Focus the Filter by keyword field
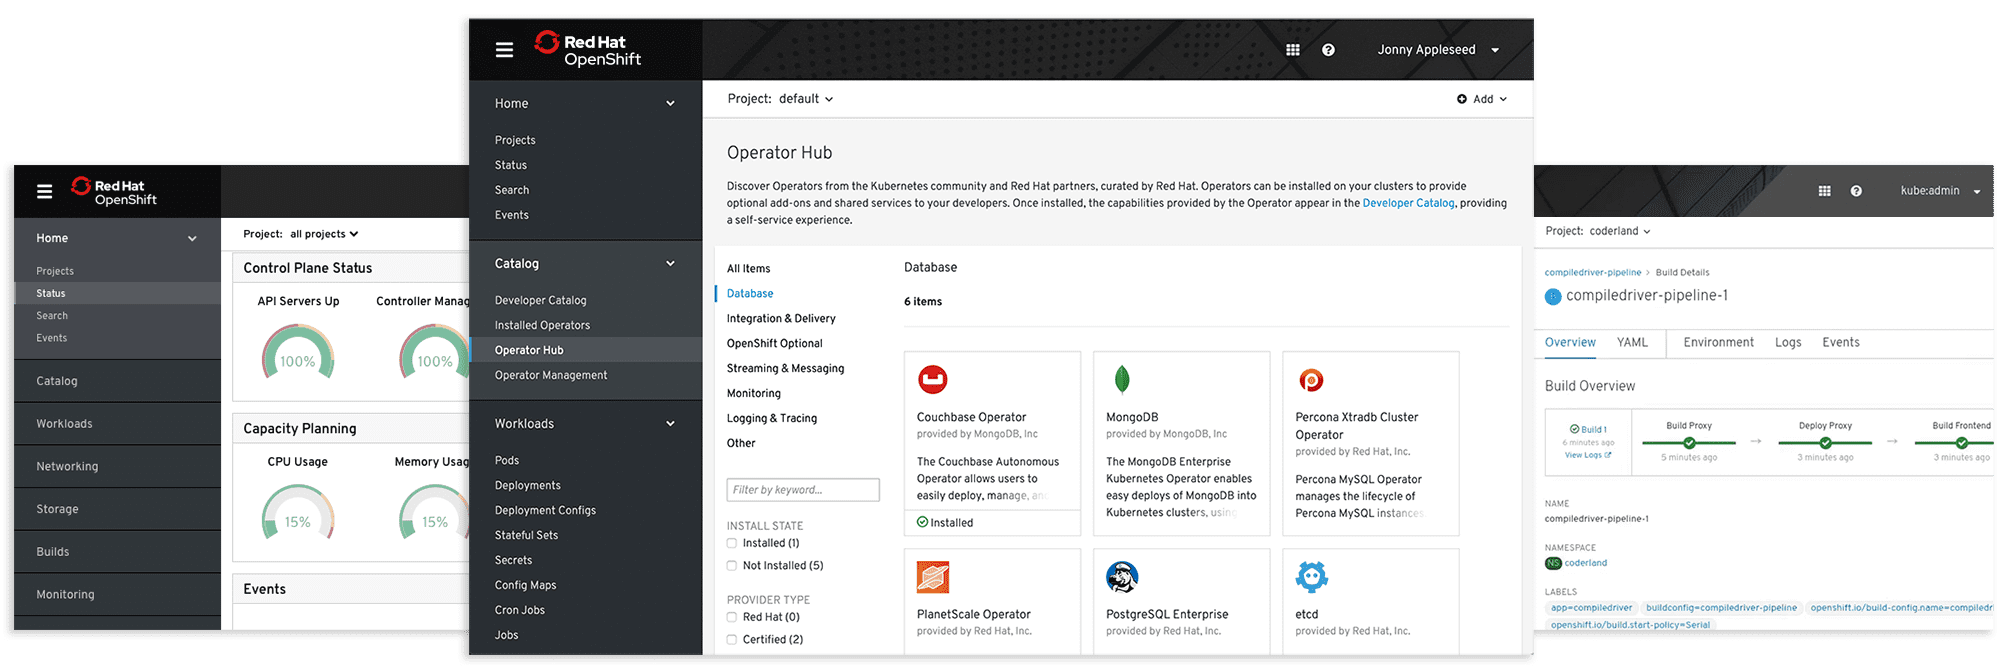 tap(803, 489)
